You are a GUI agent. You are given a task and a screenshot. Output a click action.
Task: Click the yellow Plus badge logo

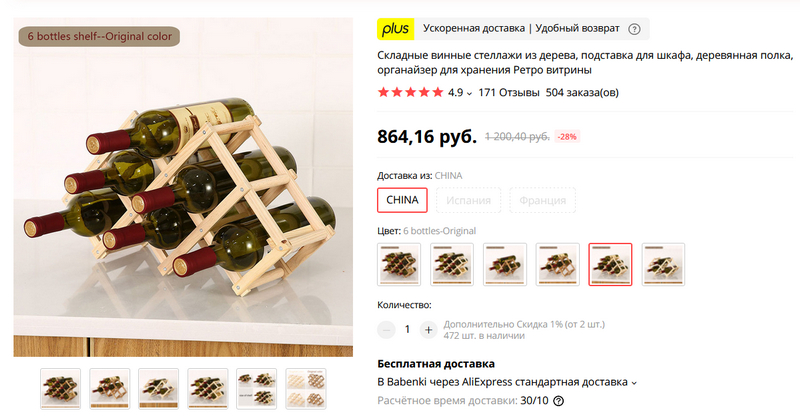(395, 29)
